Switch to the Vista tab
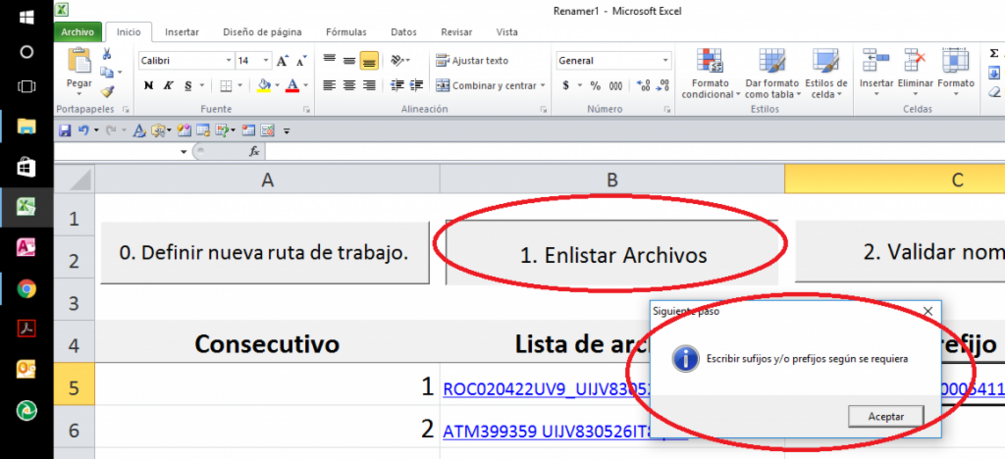Screen dimensions: 1005x459 click(x=507, y=32)
